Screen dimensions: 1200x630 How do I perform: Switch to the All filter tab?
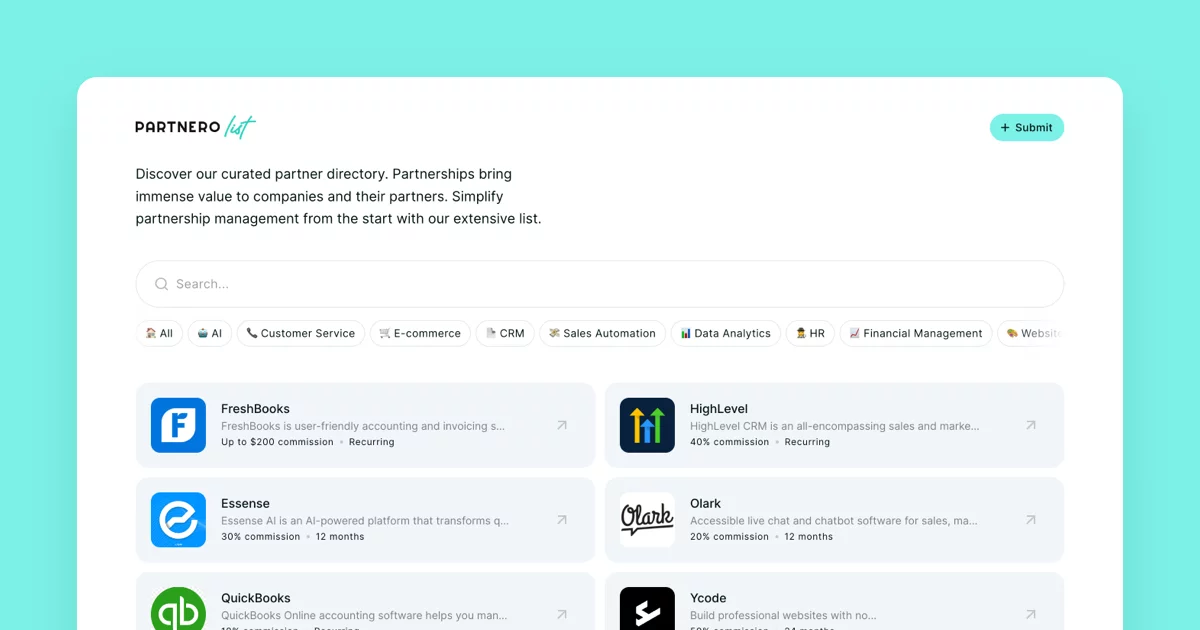point(159,333)
